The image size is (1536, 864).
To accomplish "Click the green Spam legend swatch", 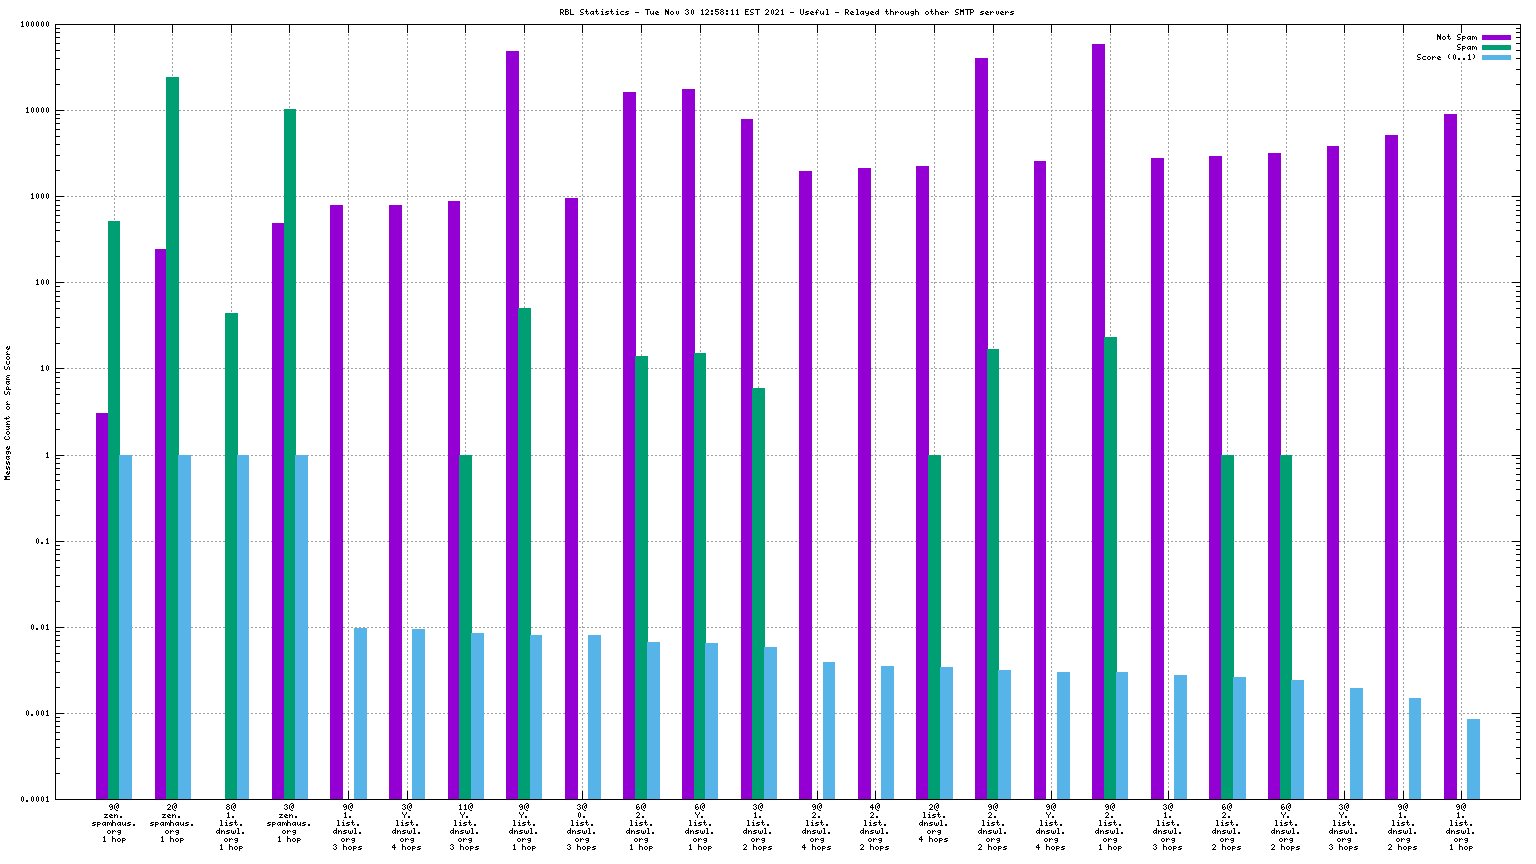I will point(1496,47).
